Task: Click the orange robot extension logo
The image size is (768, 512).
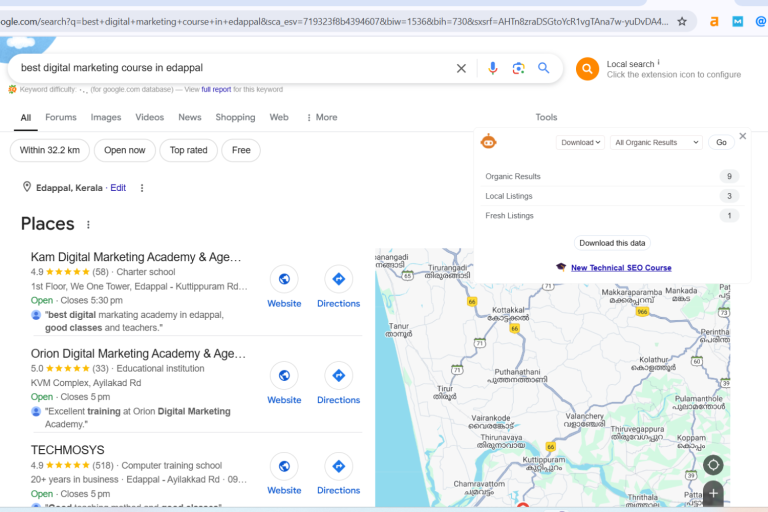Action: pyautogui.click(x=488, y=142)
